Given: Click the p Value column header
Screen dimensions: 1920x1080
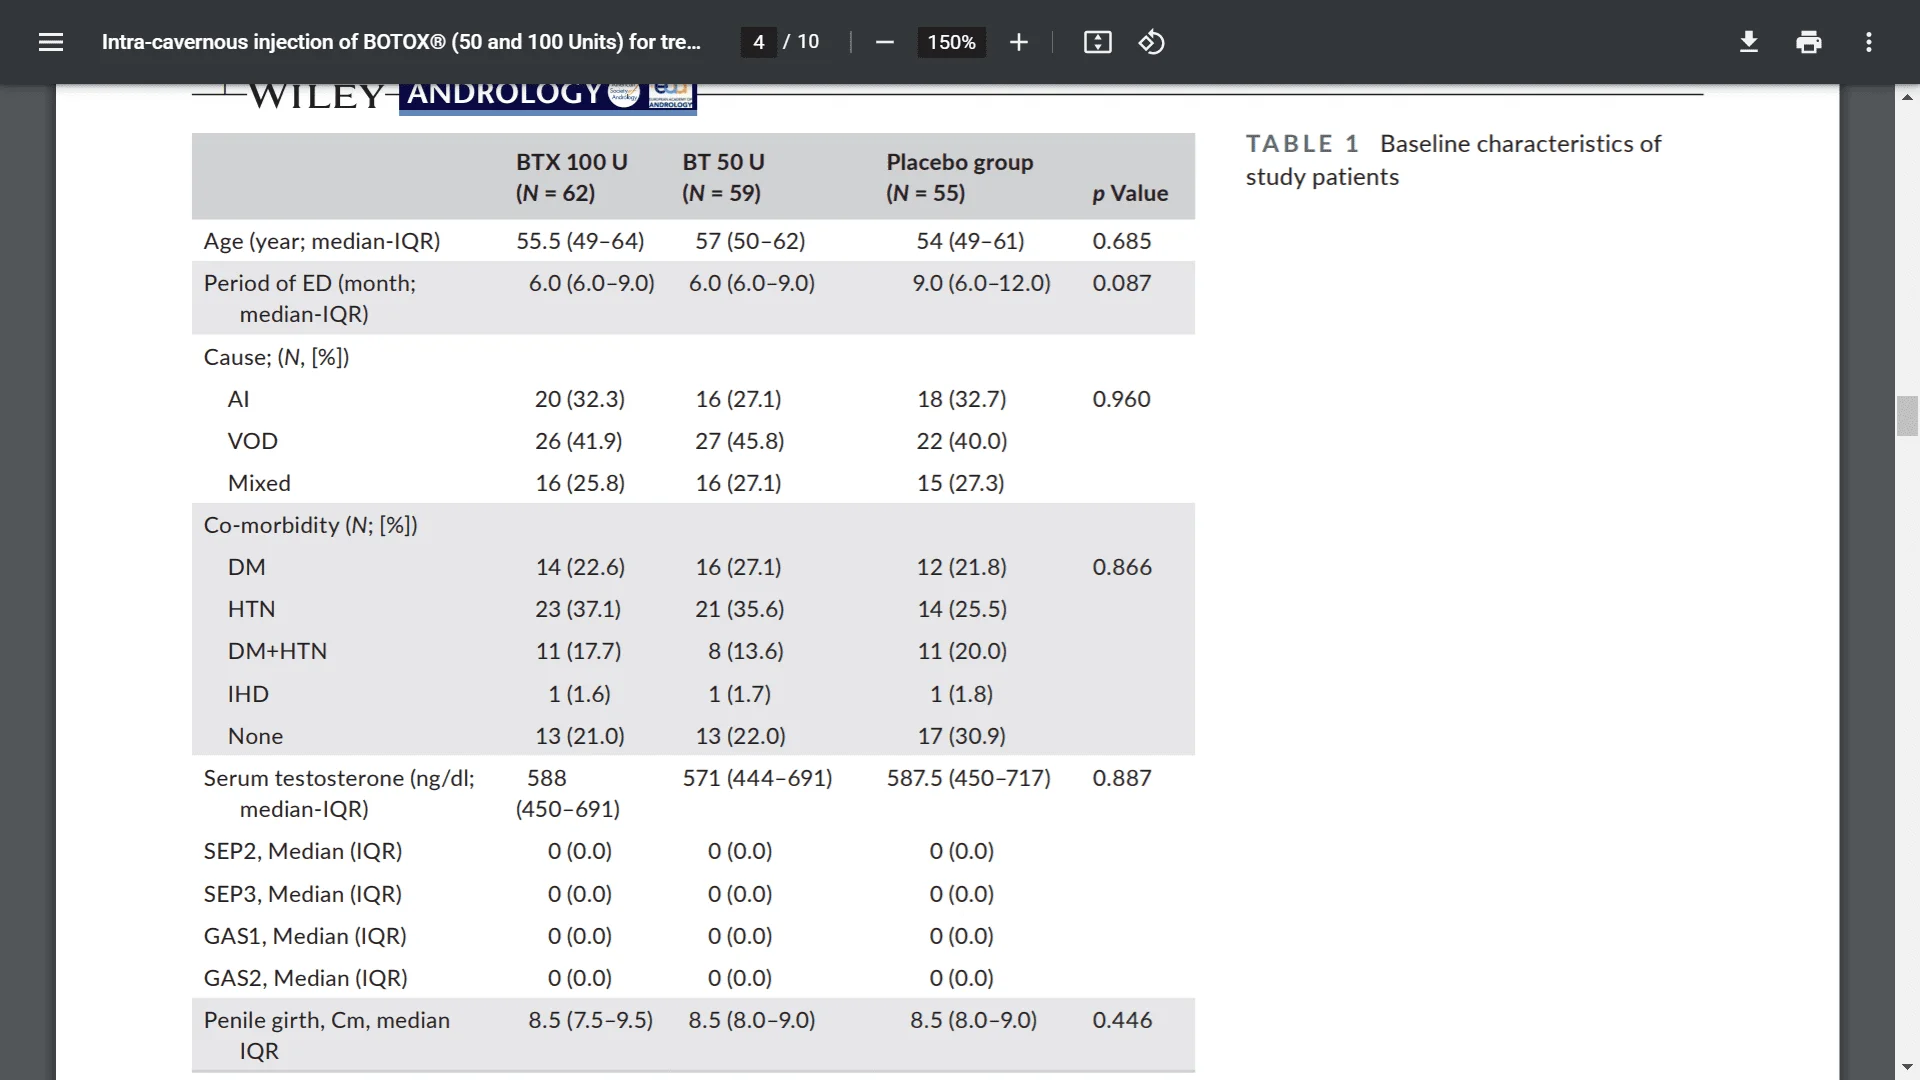Looking at the screenshot, I should click(x=1129, y=193).
